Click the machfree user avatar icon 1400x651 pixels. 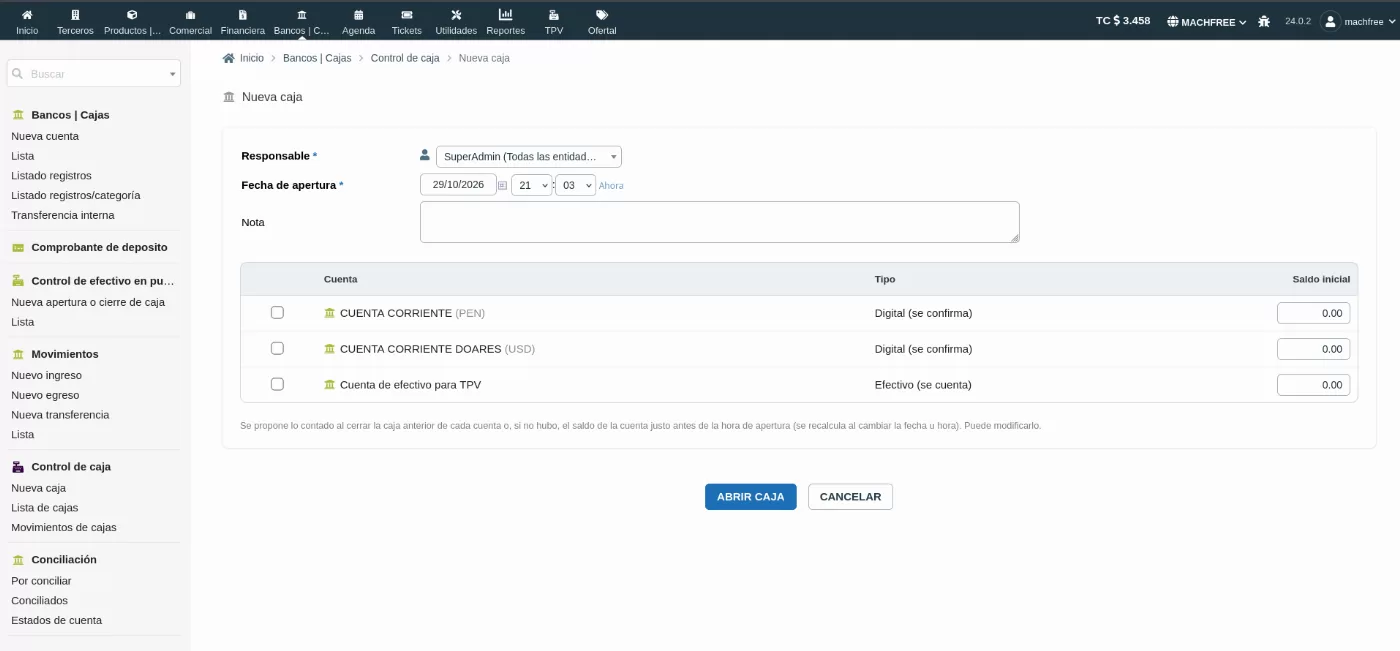tap(1330, 21)
